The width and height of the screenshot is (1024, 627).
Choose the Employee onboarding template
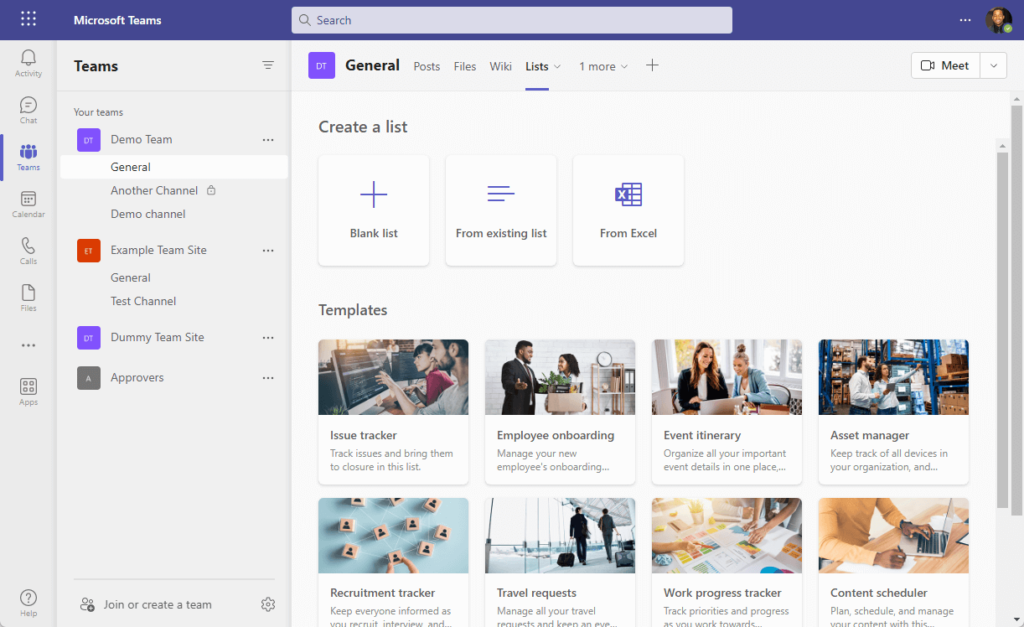(x=560, y=411)
